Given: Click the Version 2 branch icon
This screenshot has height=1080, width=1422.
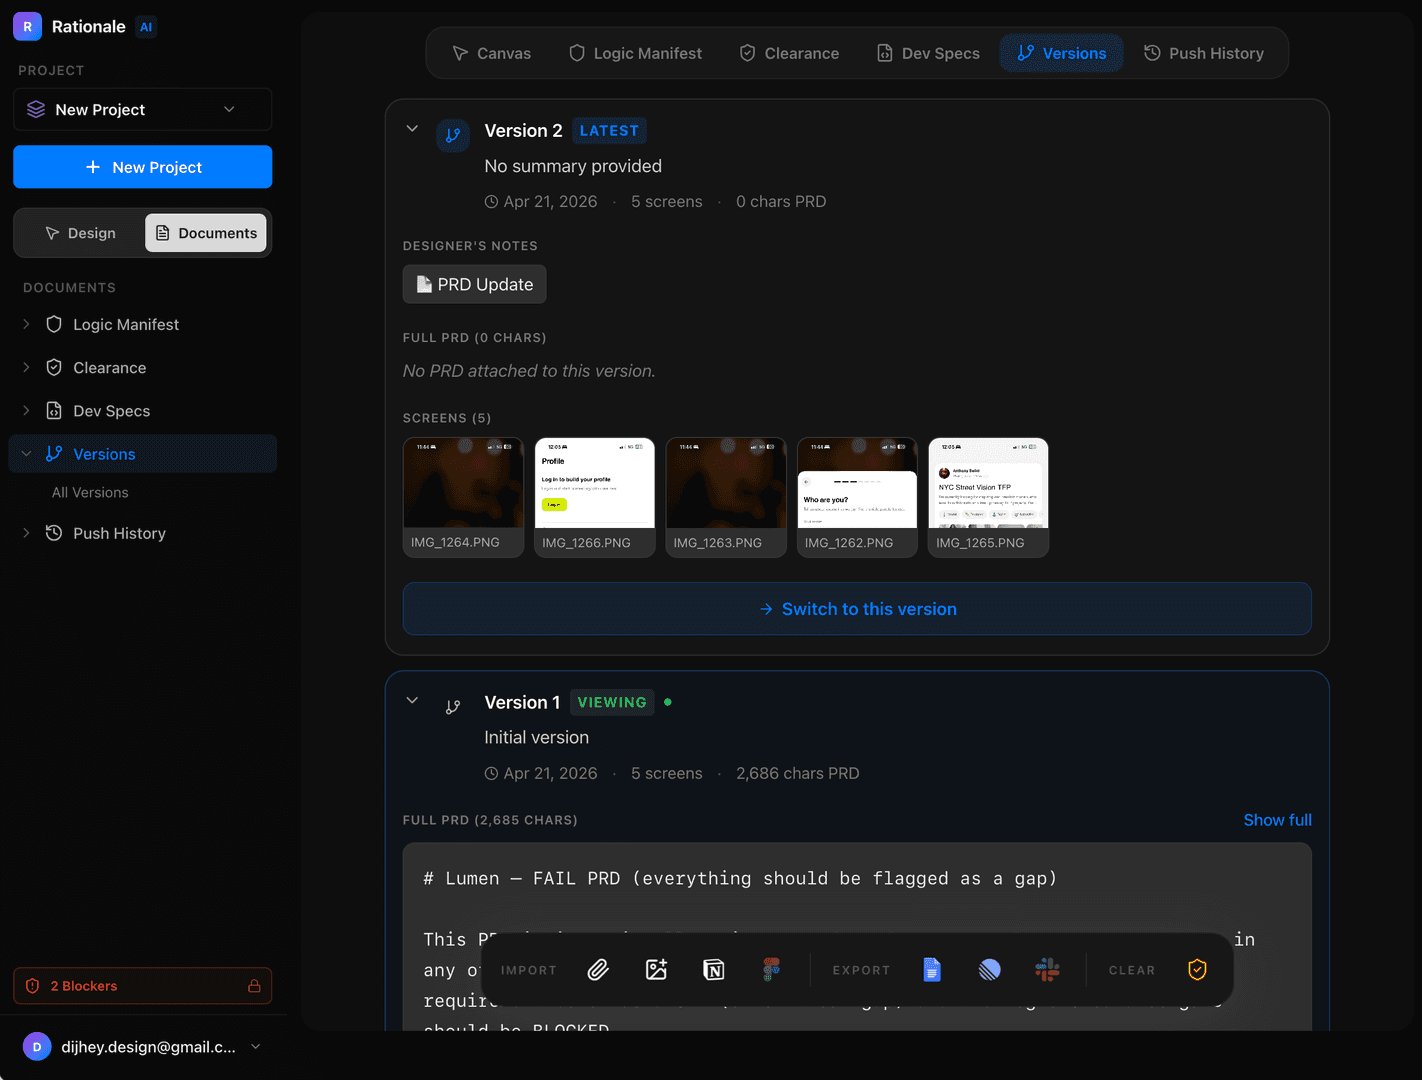Looking at the screenshot, I should click(x=453, y=135).
